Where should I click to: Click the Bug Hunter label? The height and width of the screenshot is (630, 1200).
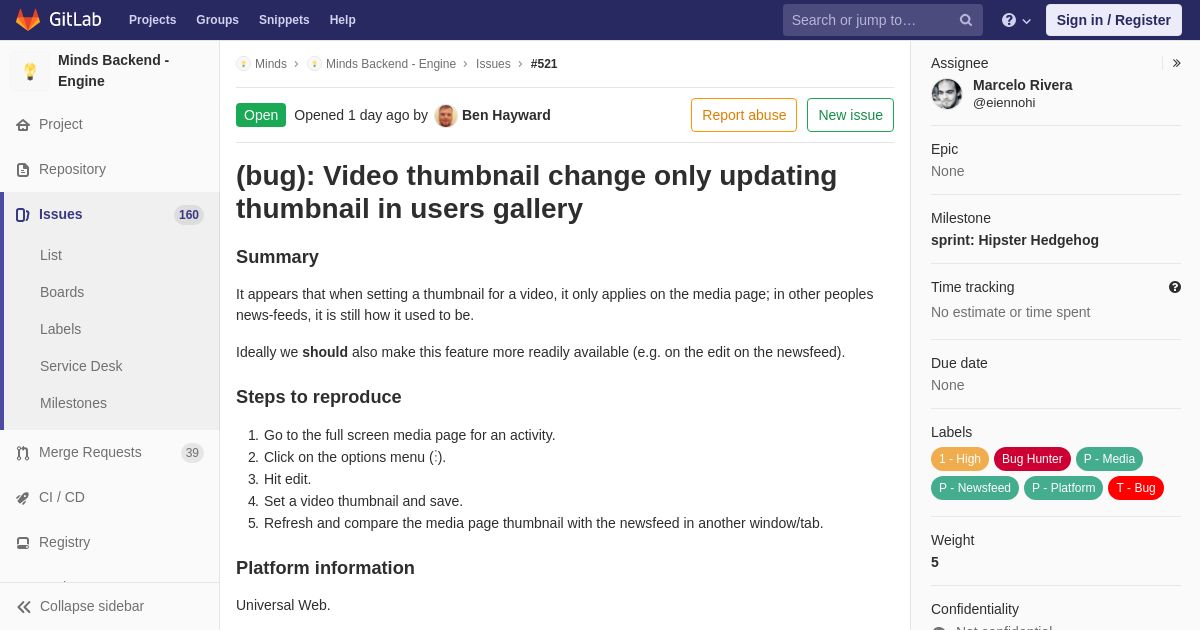(x=1032, y=459)
